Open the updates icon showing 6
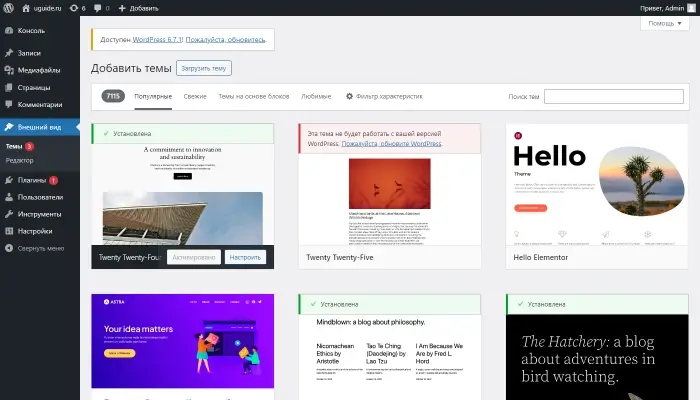700x400 pixels. point(77,8)
